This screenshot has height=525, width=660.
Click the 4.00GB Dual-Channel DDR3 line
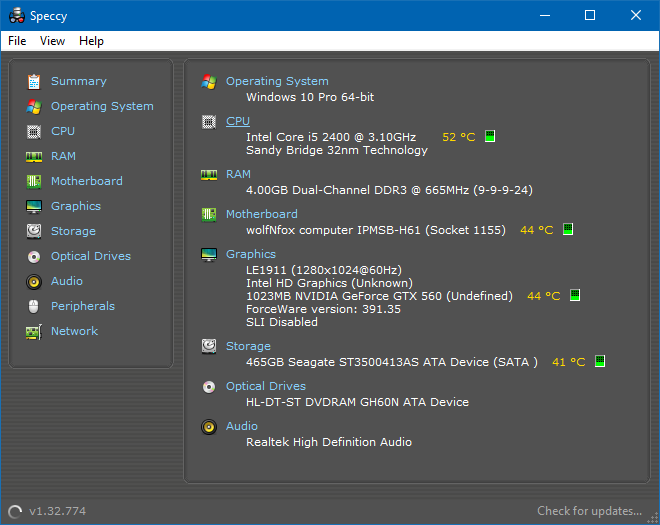(x=389, y=190)
